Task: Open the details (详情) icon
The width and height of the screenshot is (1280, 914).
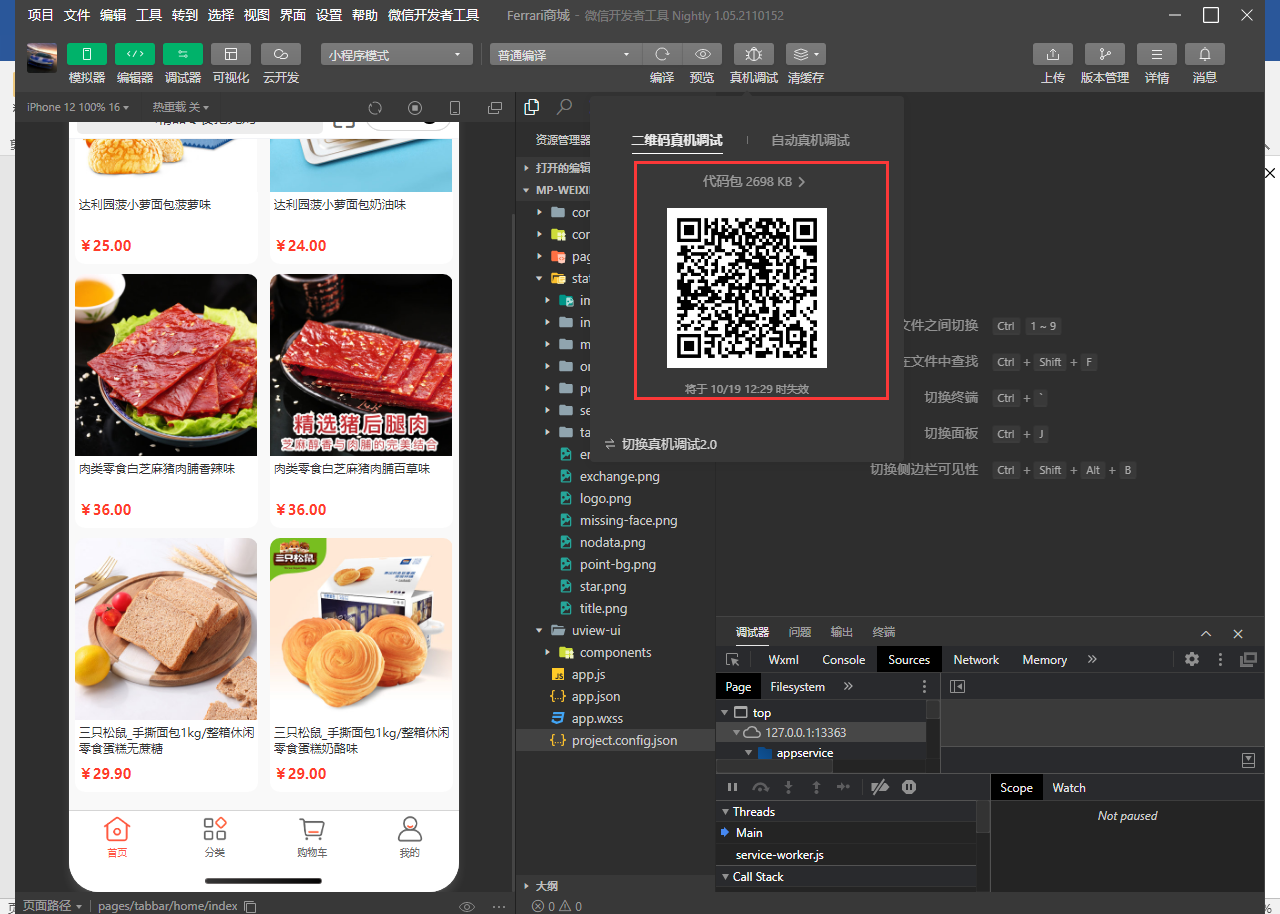Action: (x=1157, y=54)
